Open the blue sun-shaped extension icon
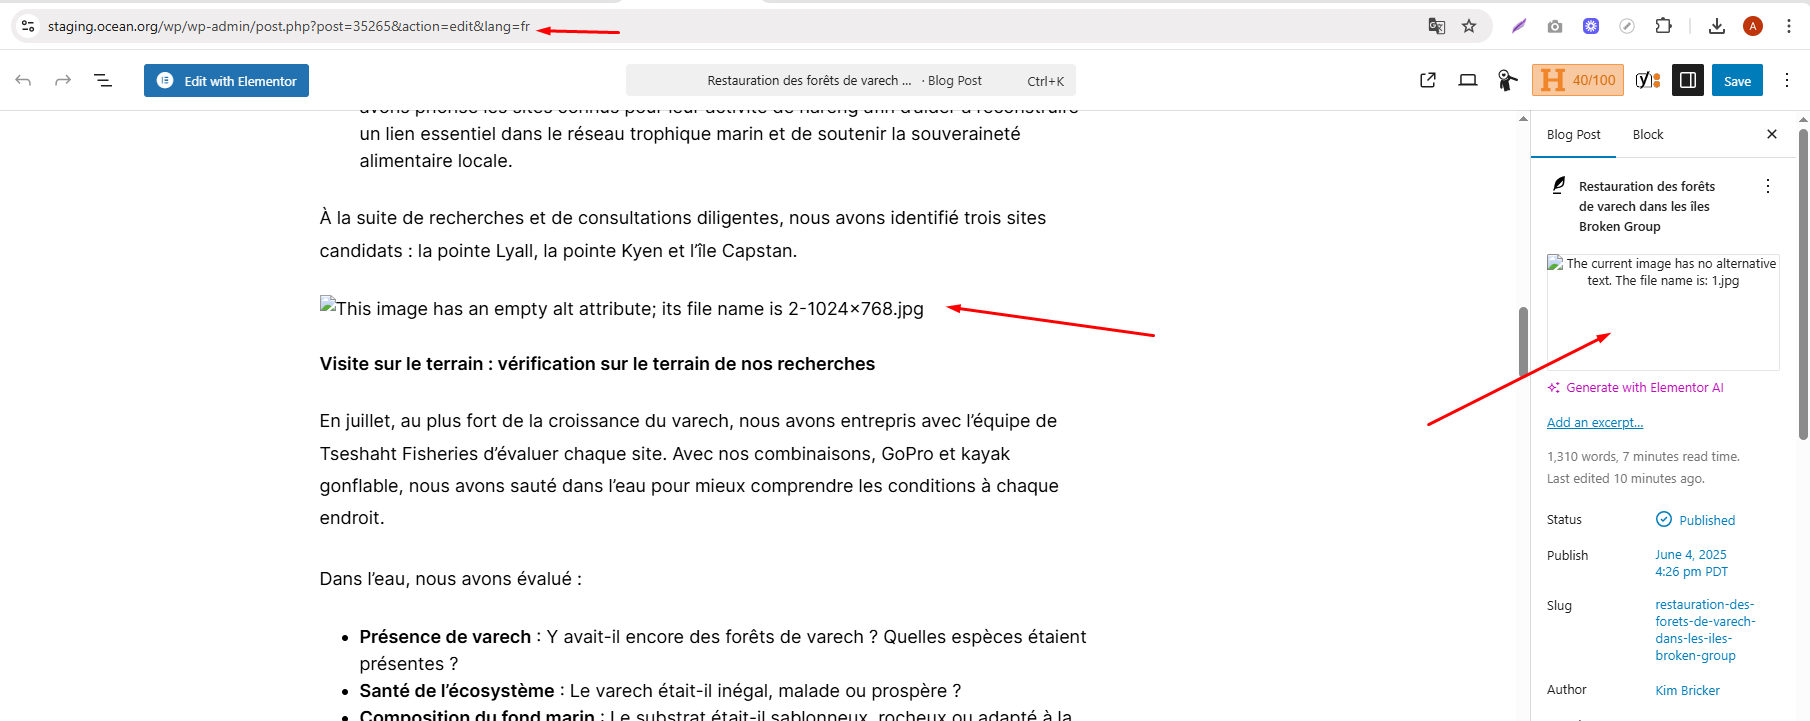Viewport: 1810px width, 721px height. (x=1591, y=26)
